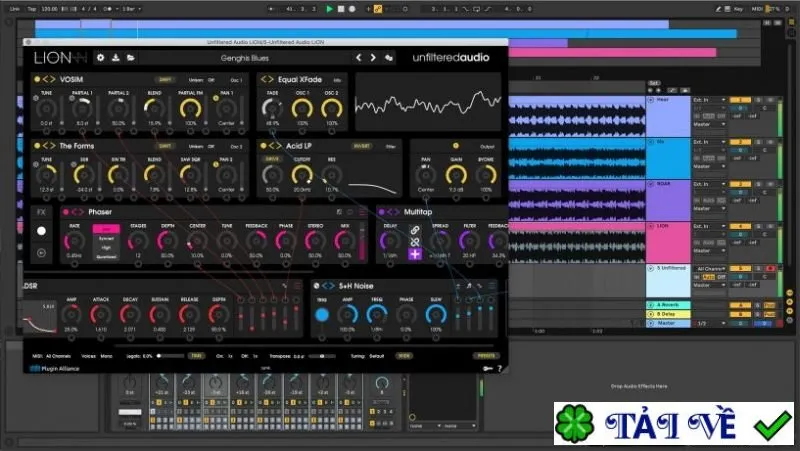Load the next preset with right arrow
The width and height of the screenshot is (800, 451).
pyautogui.click(x=373, y=58)
